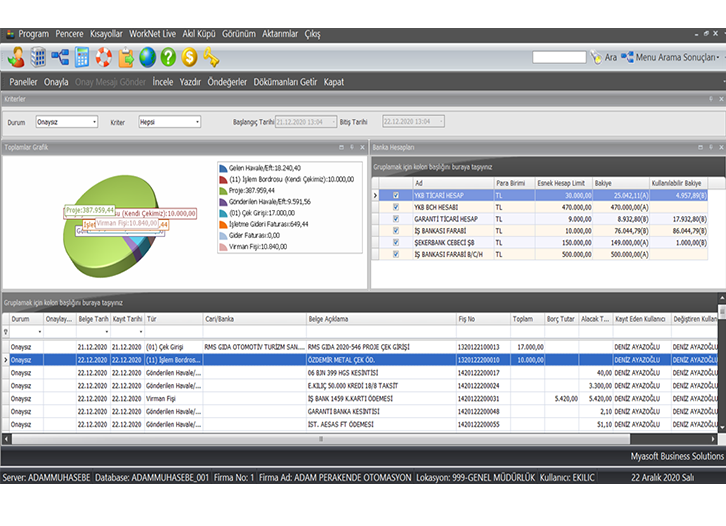
Task: Expand Menu Arama Sonuçları dropdown arrow
Action: (x=718, y=57)
